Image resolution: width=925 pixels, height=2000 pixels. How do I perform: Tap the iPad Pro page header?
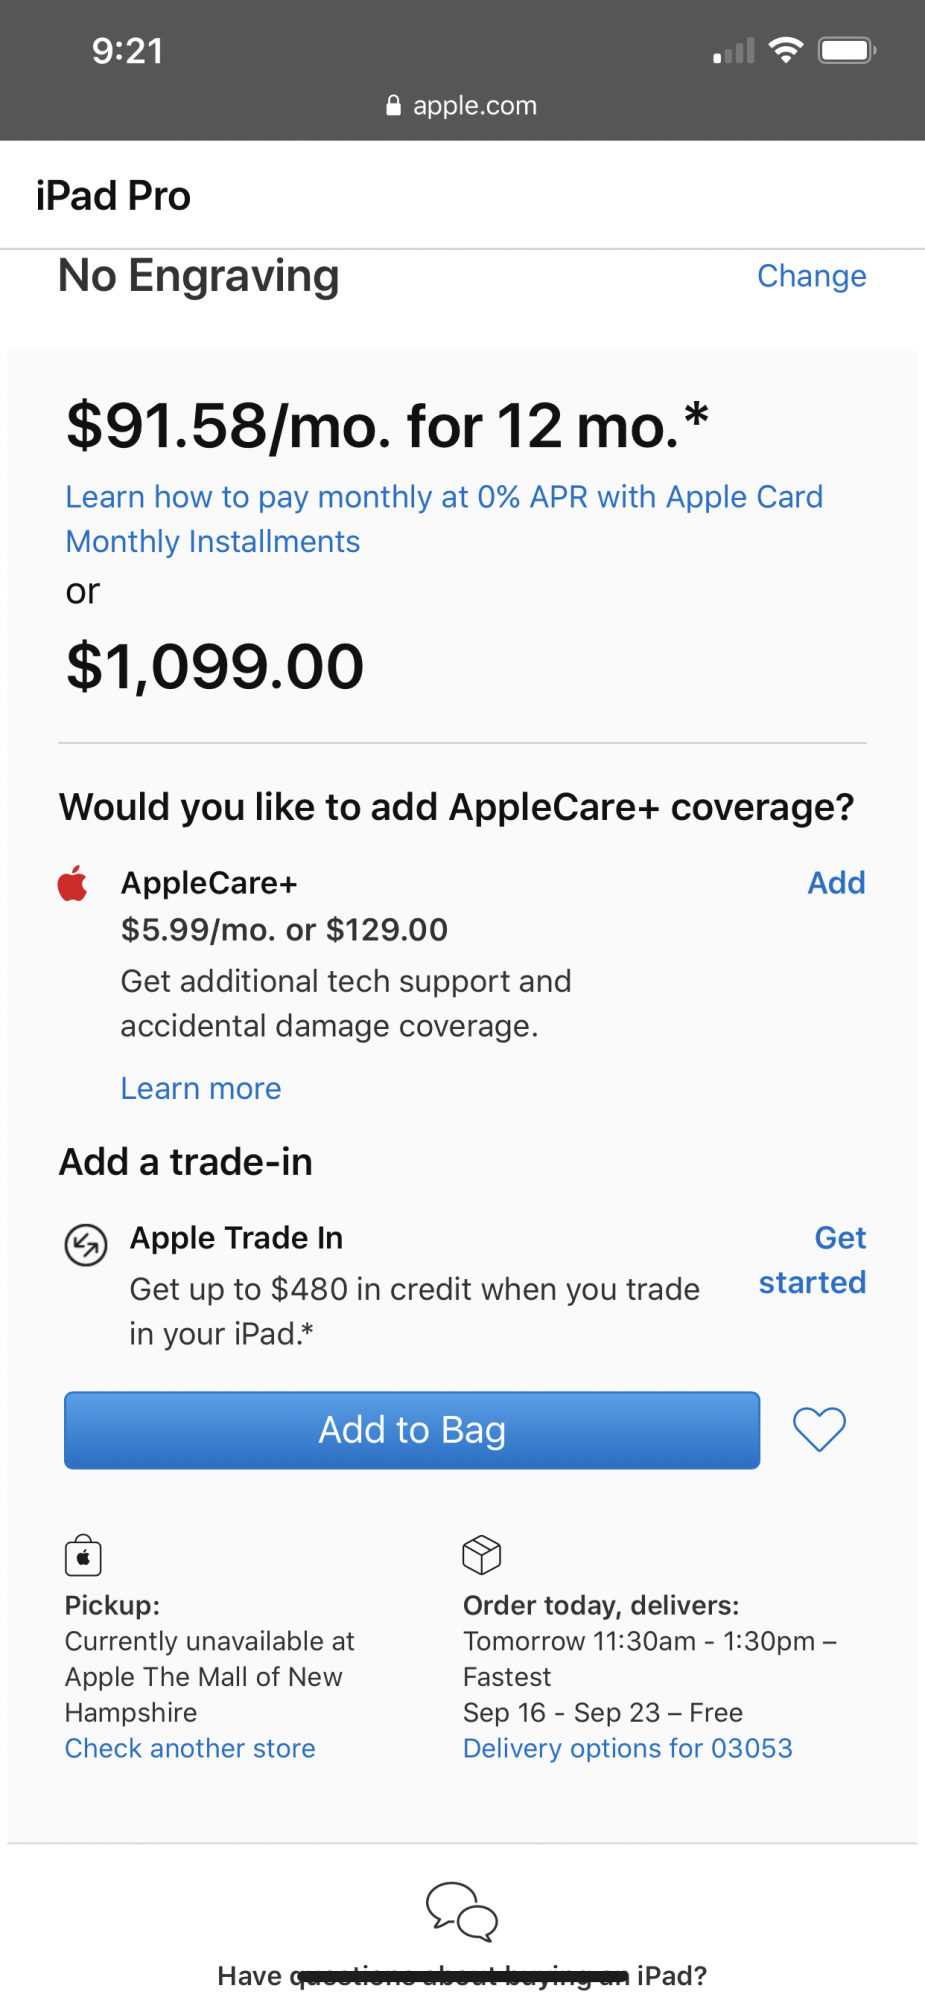click(x=113, y=196)
